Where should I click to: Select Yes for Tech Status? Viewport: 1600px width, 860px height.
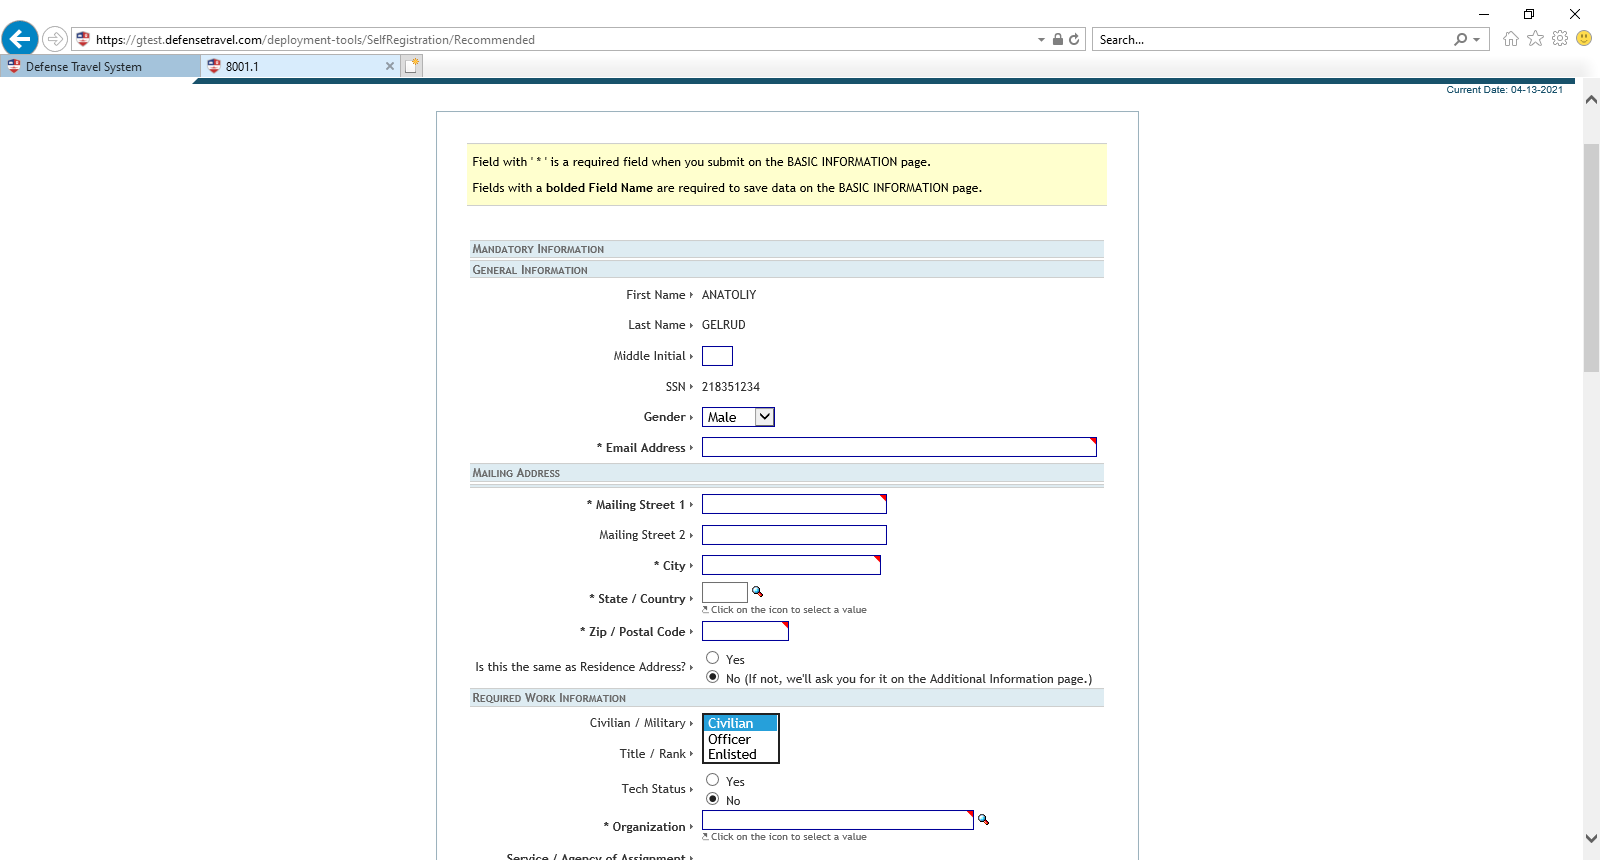712,780
